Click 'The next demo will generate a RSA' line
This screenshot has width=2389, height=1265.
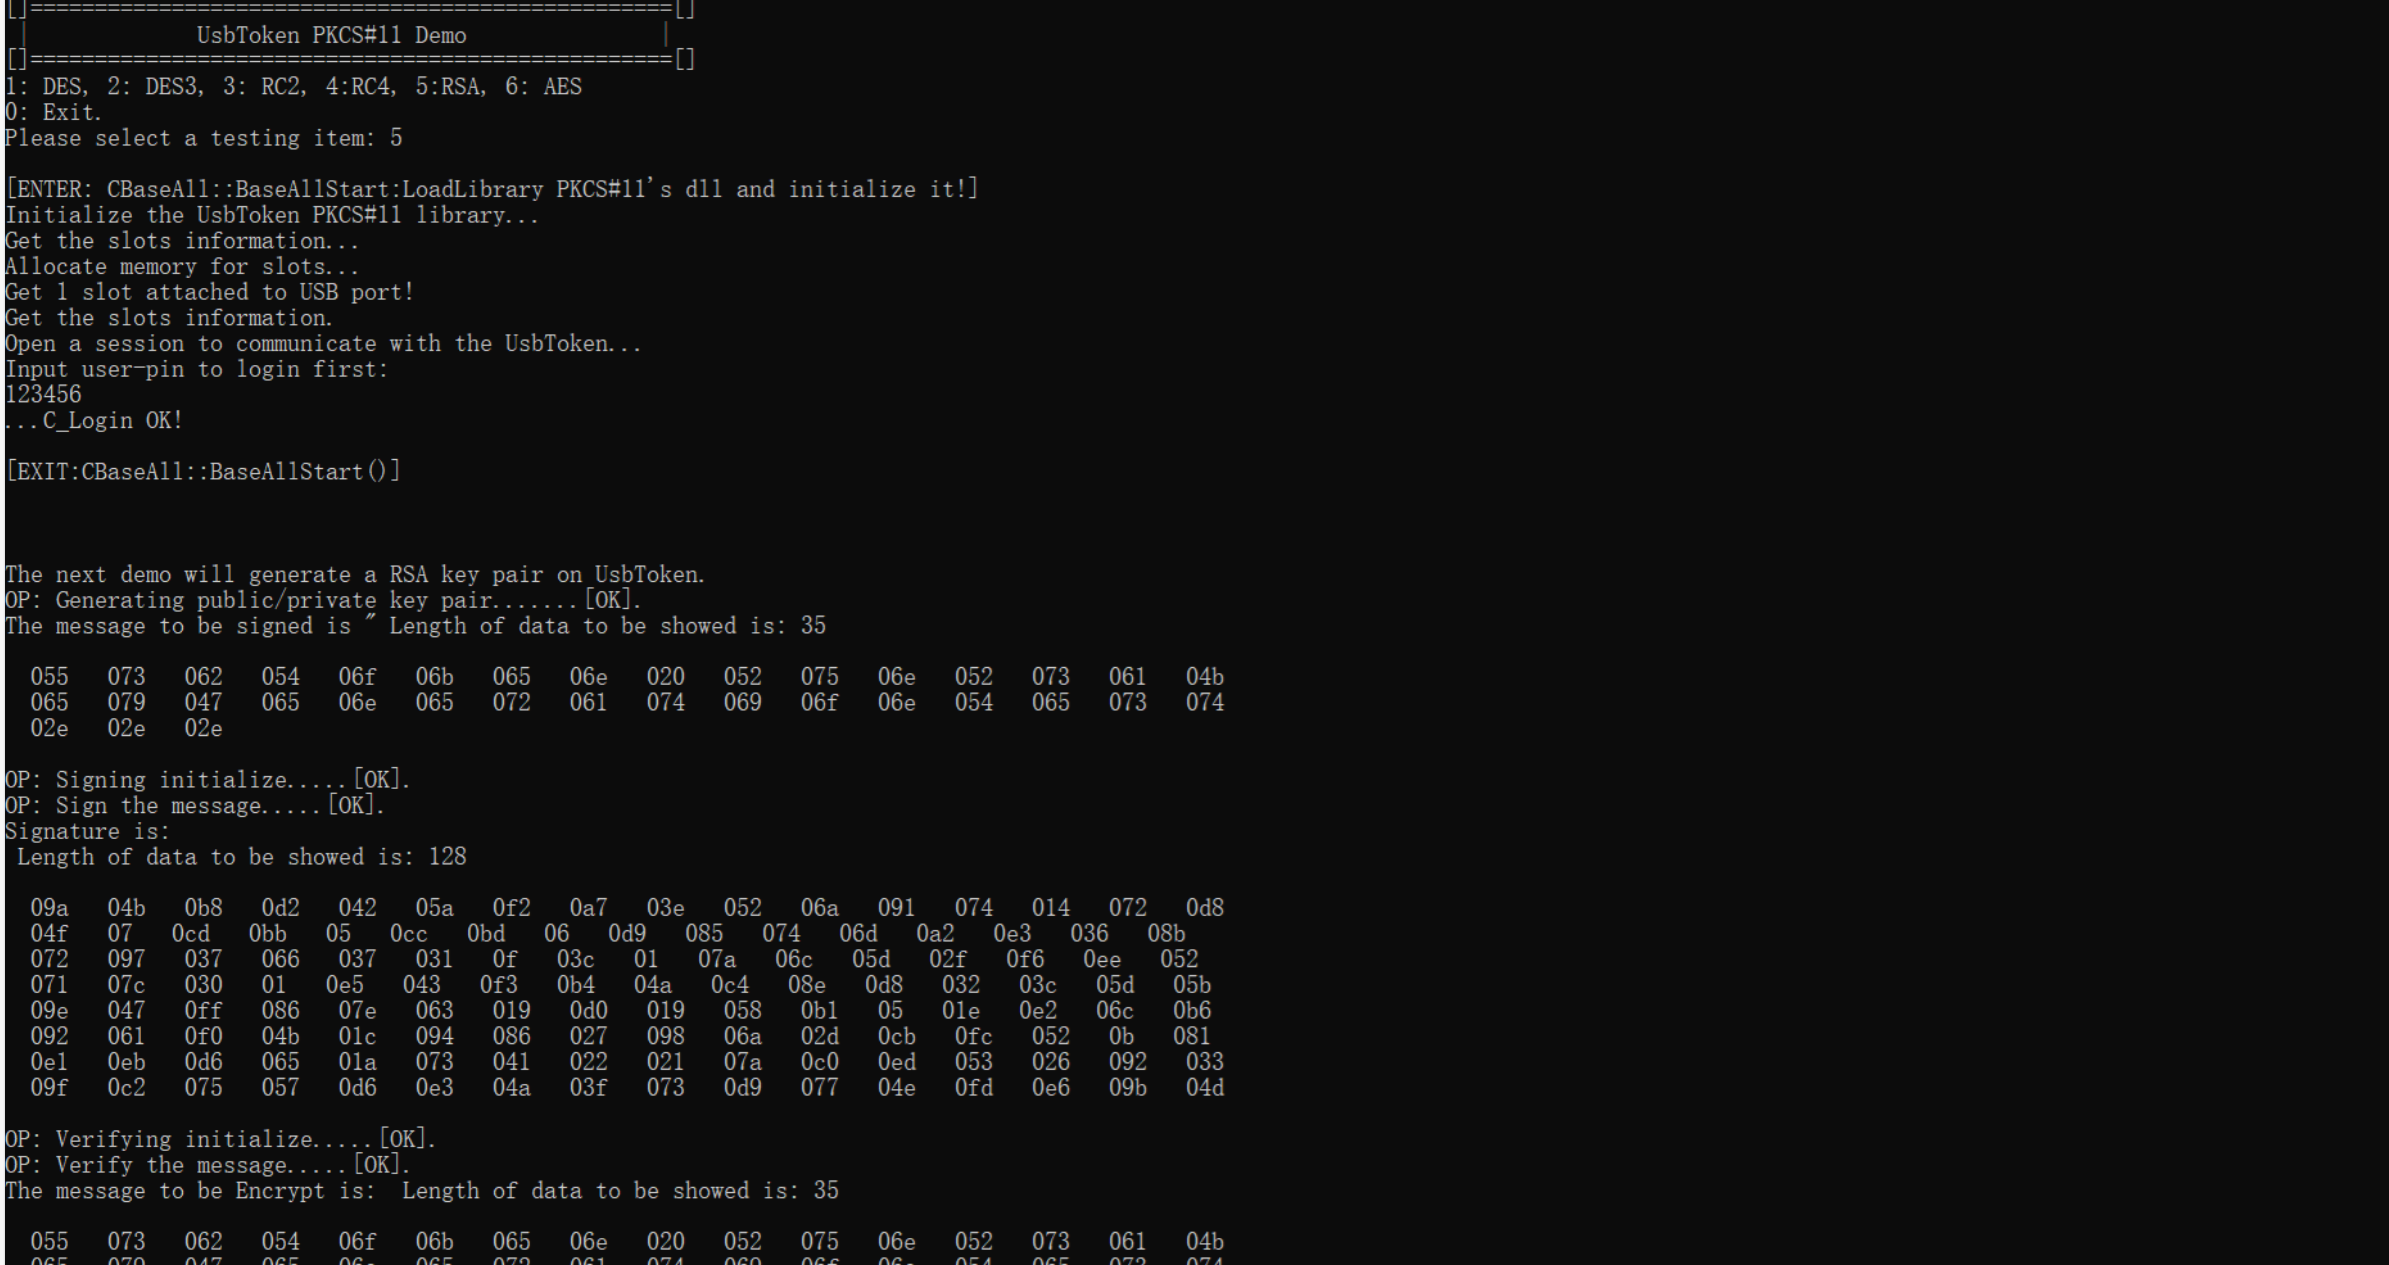355,575
